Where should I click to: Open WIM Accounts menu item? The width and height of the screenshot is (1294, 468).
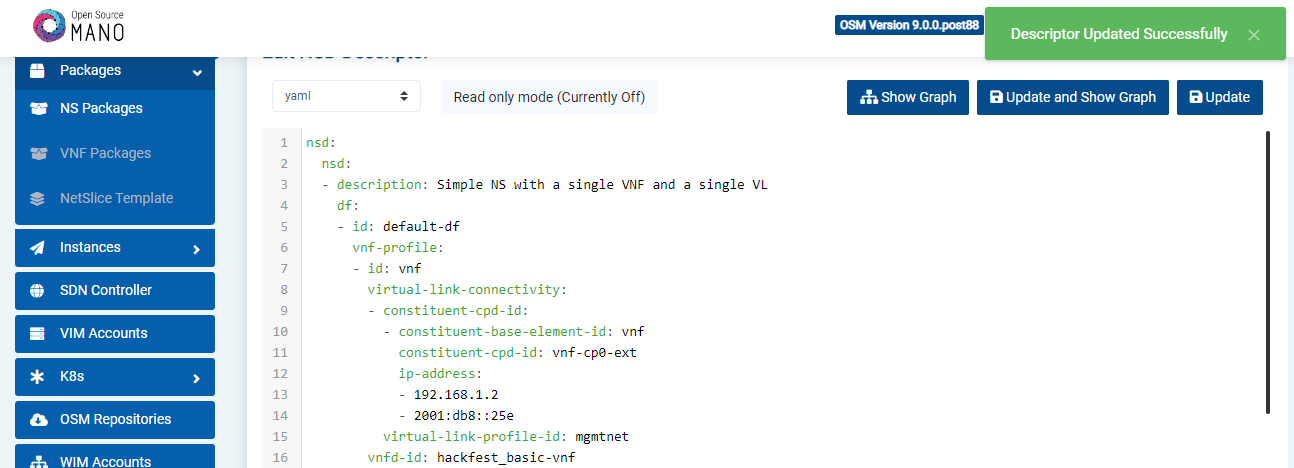[105, 461]
